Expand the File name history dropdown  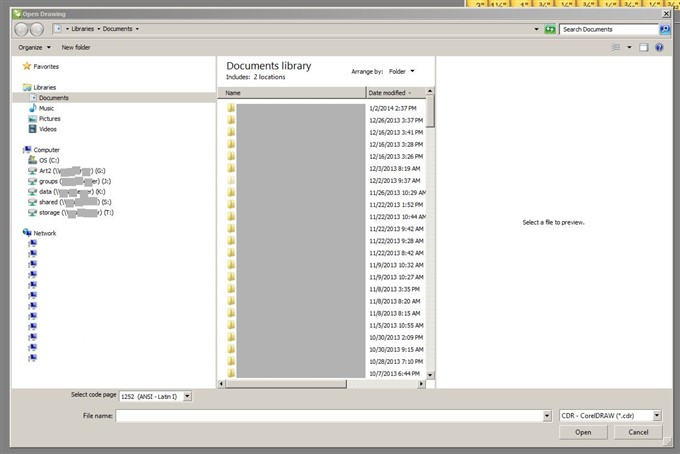(x=547, y=416)
